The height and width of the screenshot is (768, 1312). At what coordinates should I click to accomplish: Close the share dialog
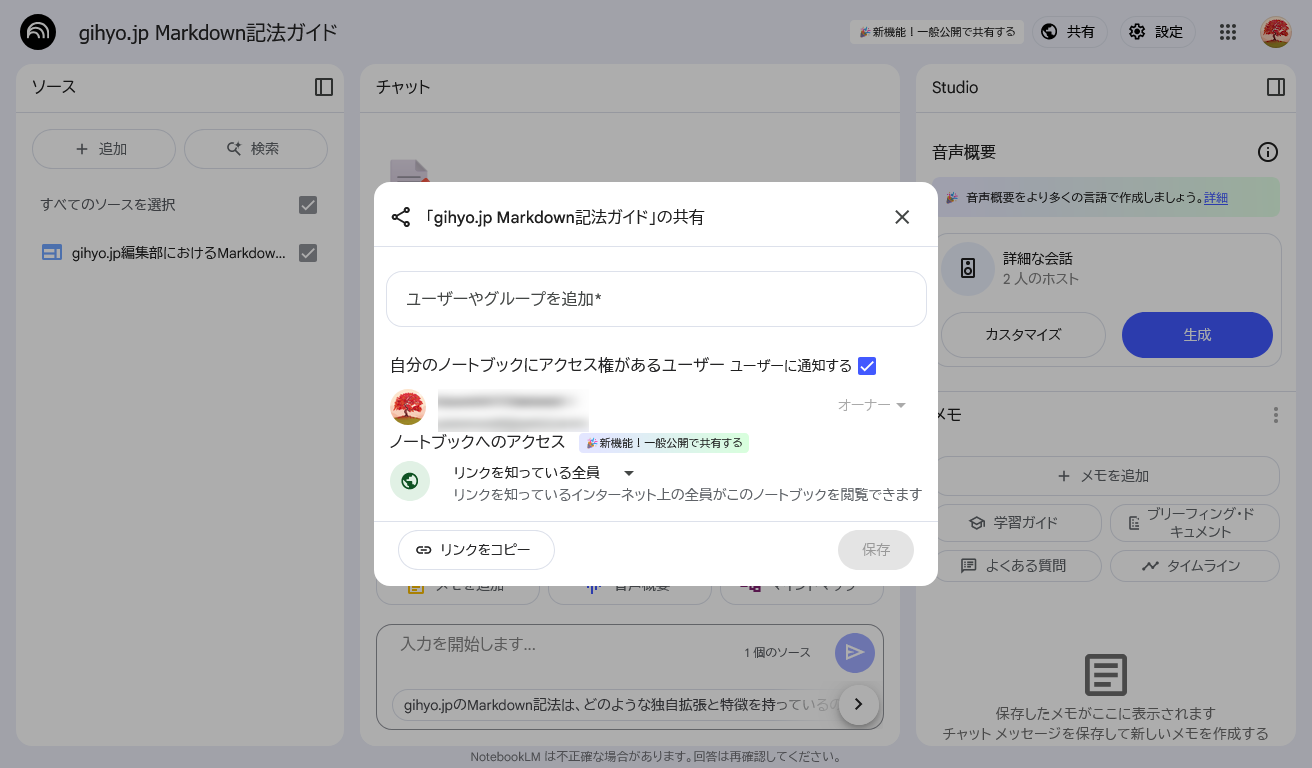902,217
